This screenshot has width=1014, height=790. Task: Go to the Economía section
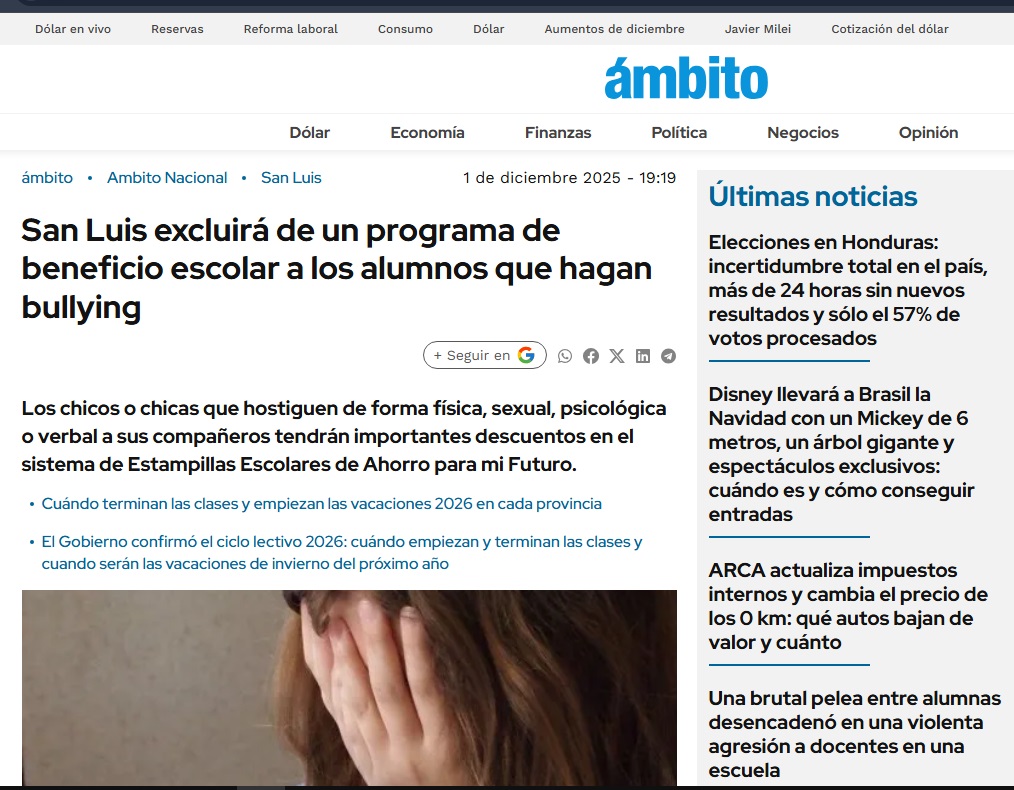(x=427, y=132)
